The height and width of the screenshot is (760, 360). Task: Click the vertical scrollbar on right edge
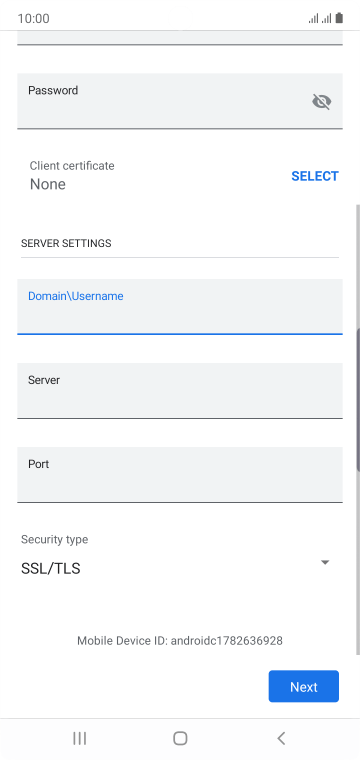[358, 400]
